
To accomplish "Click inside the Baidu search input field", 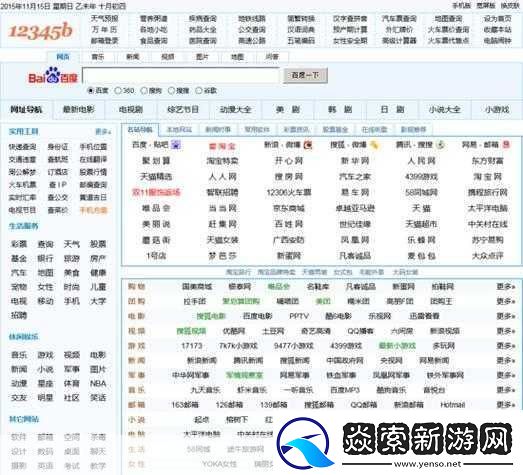I will (x=180, y=75).
